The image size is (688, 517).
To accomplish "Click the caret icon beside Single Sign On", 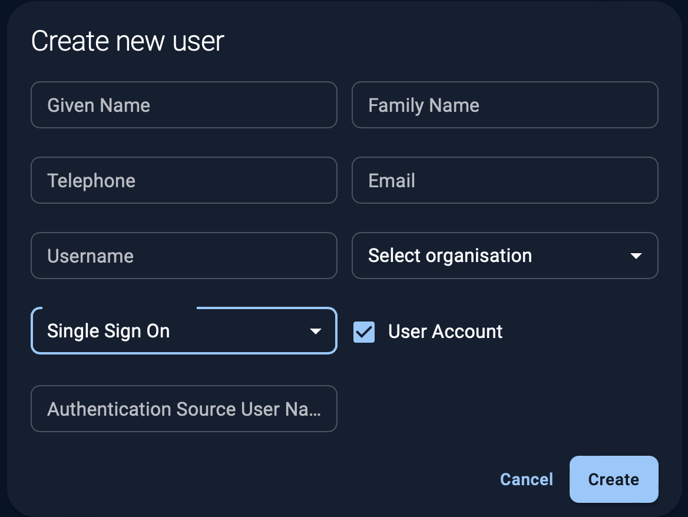I will (315, 331).
